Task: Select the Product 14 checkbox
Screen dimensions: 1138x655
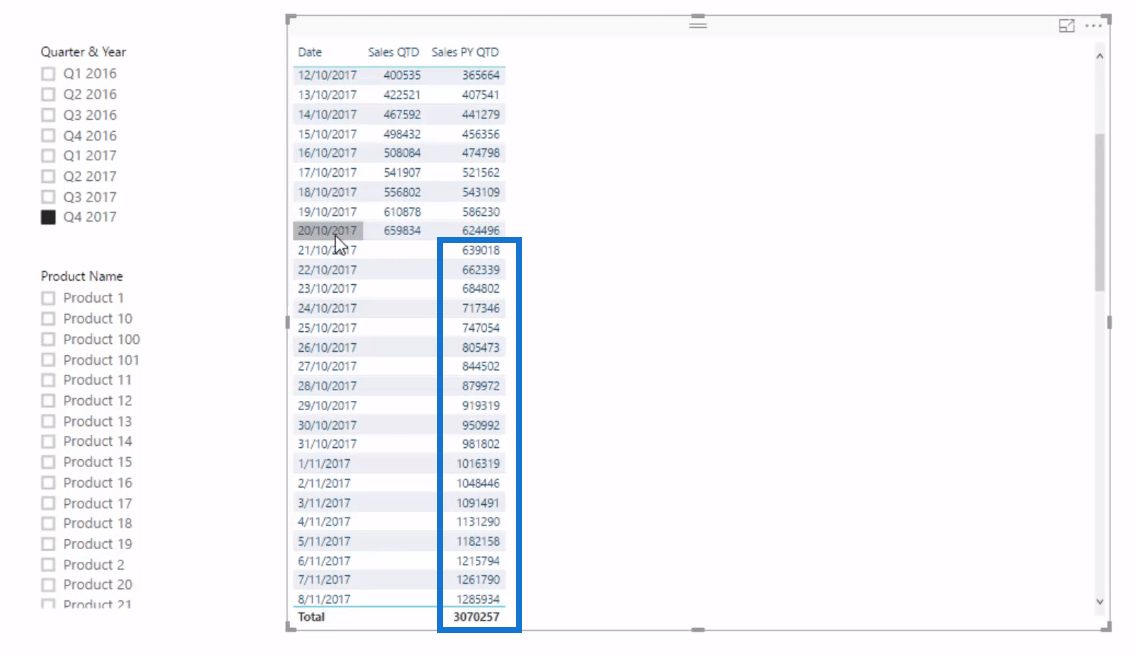Action: pyautogui.click(x=48, y=442)
